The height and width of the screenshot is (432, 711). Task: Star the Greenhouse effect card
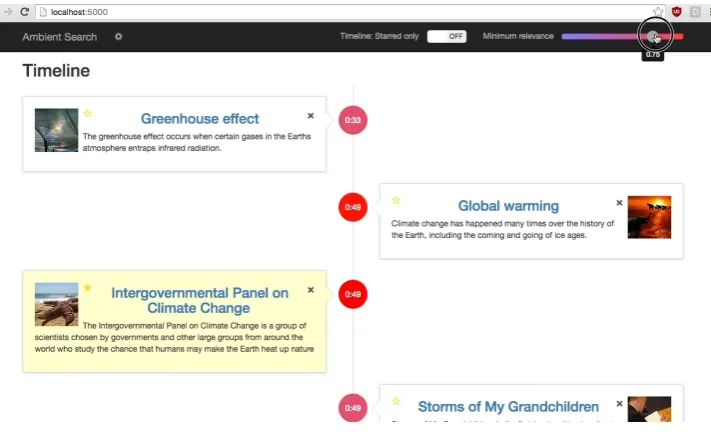[88, 113]
